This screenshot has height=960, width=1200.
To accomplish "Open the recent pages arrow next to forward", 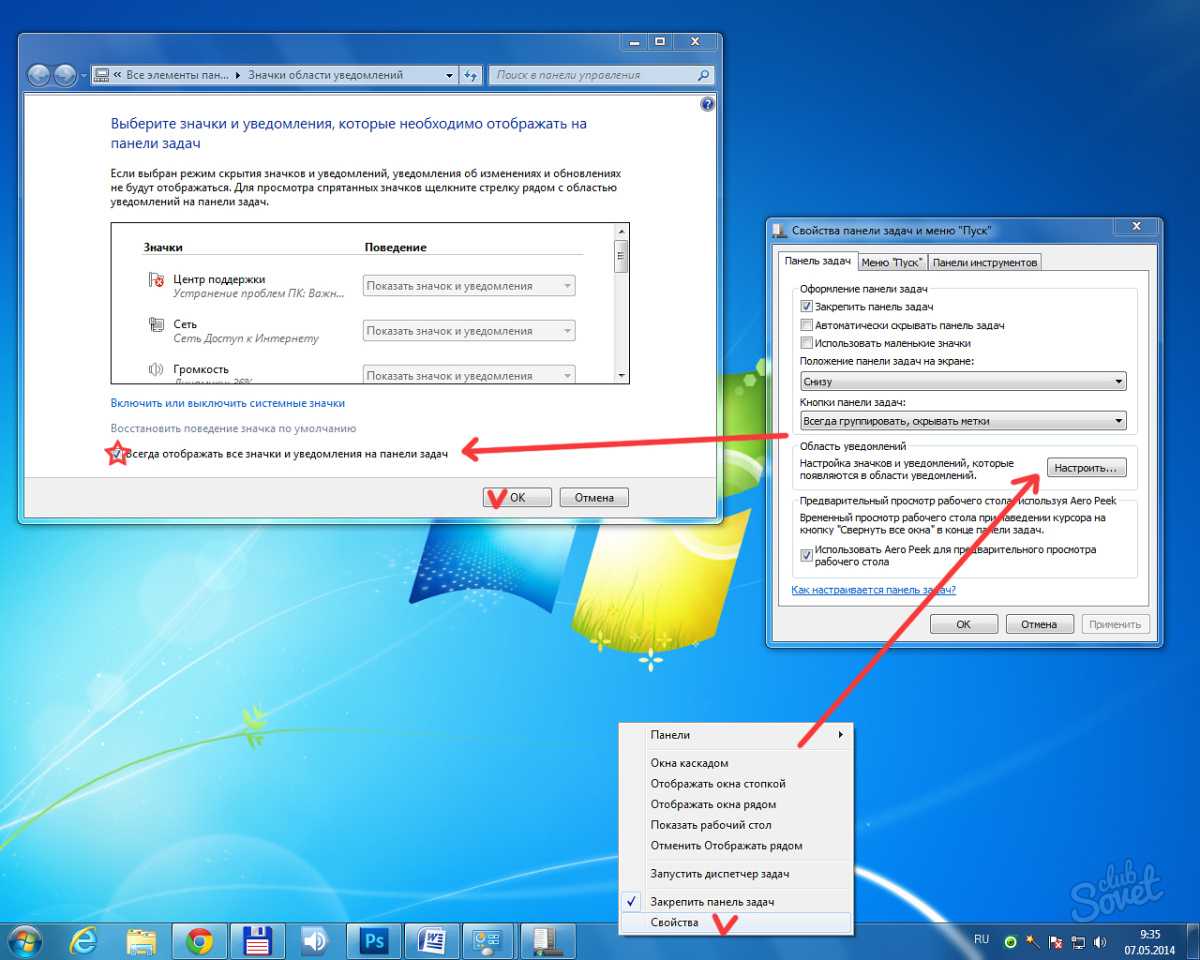I will pos(83,76).
